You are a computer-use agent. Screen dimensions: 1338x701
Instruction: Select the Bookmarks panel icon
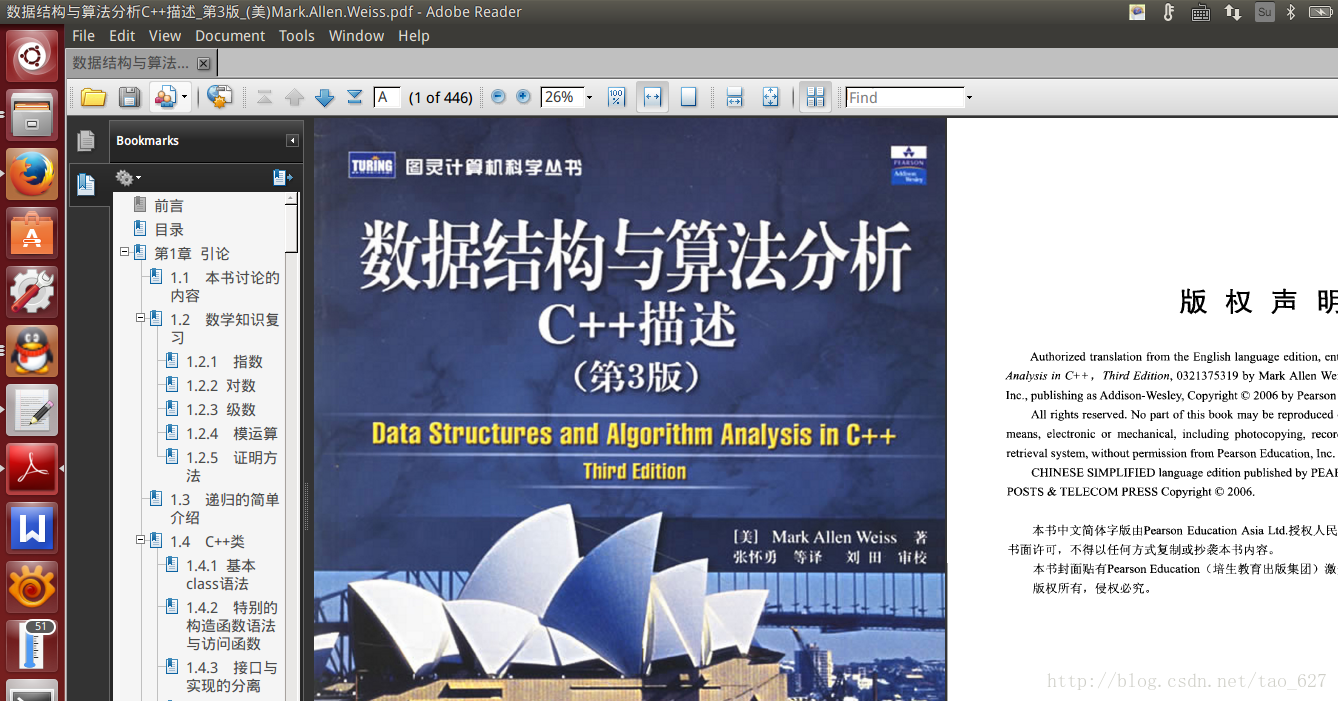point(86,185)
